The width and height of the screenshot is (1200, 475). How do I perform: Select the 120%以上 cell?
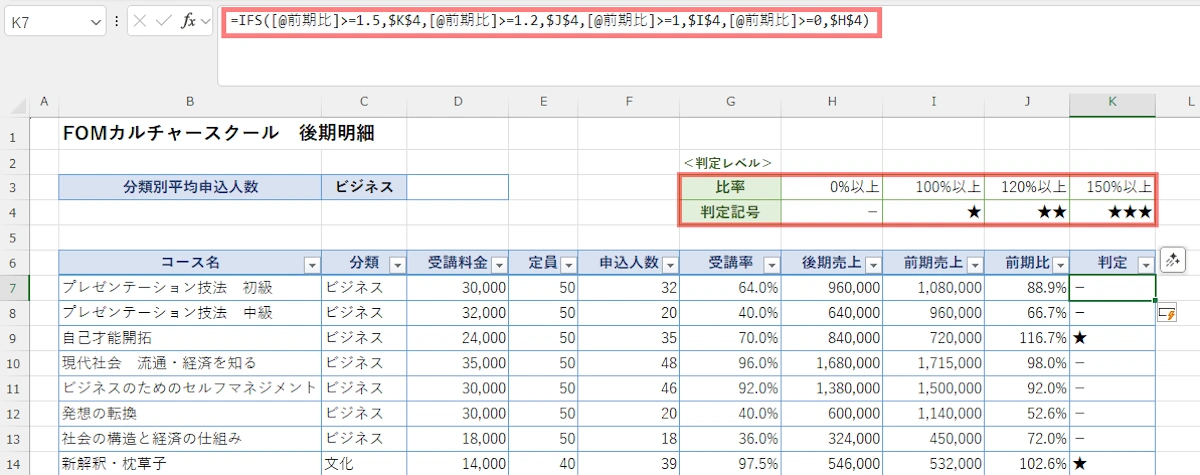tap(1026, 187)
